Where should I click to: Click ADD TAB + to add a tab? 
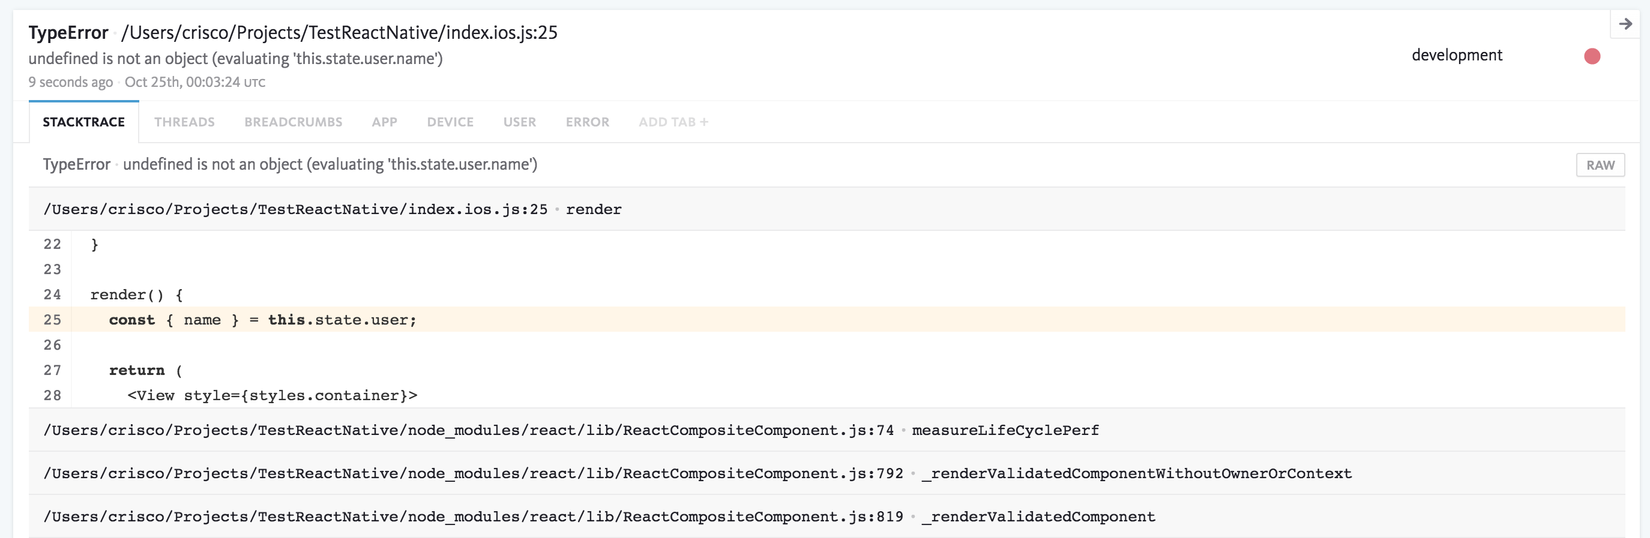pos(673,122)
